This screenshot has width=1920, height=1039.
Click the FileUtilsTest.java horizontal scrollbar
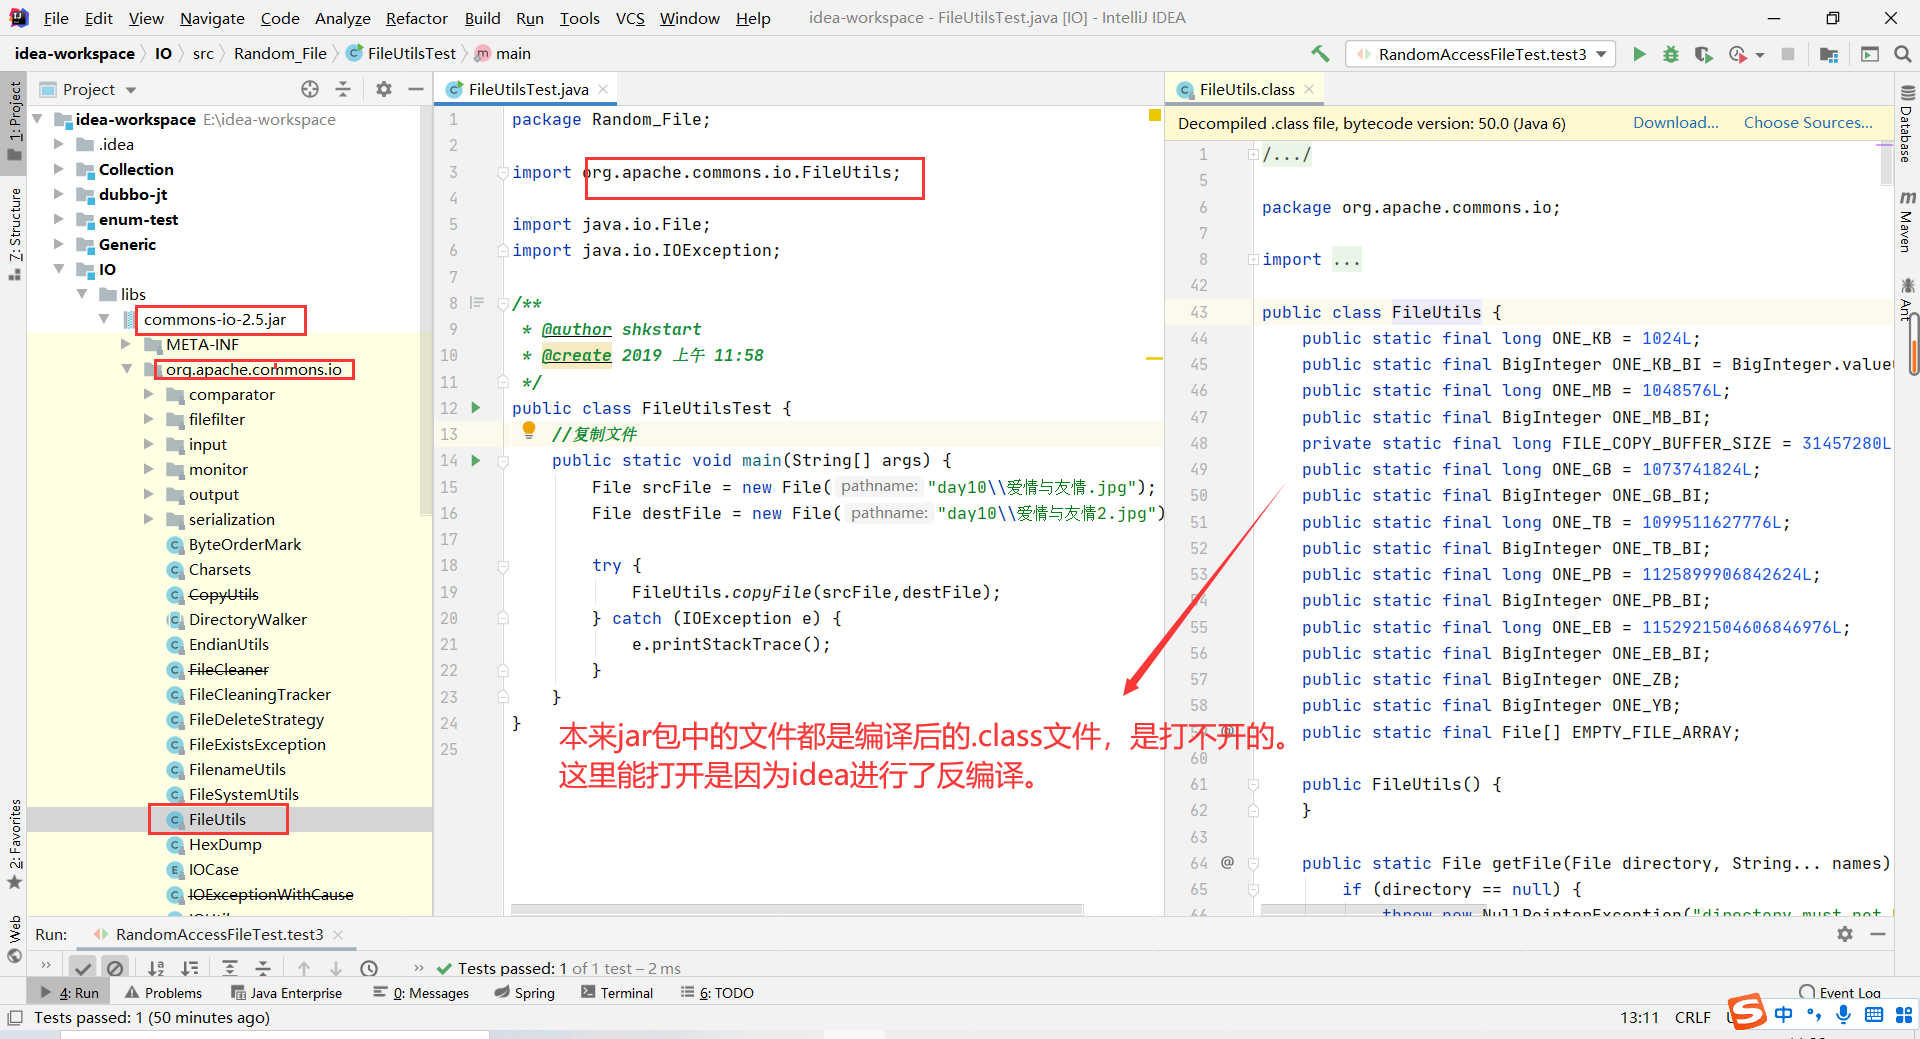[x=797, y=910]
